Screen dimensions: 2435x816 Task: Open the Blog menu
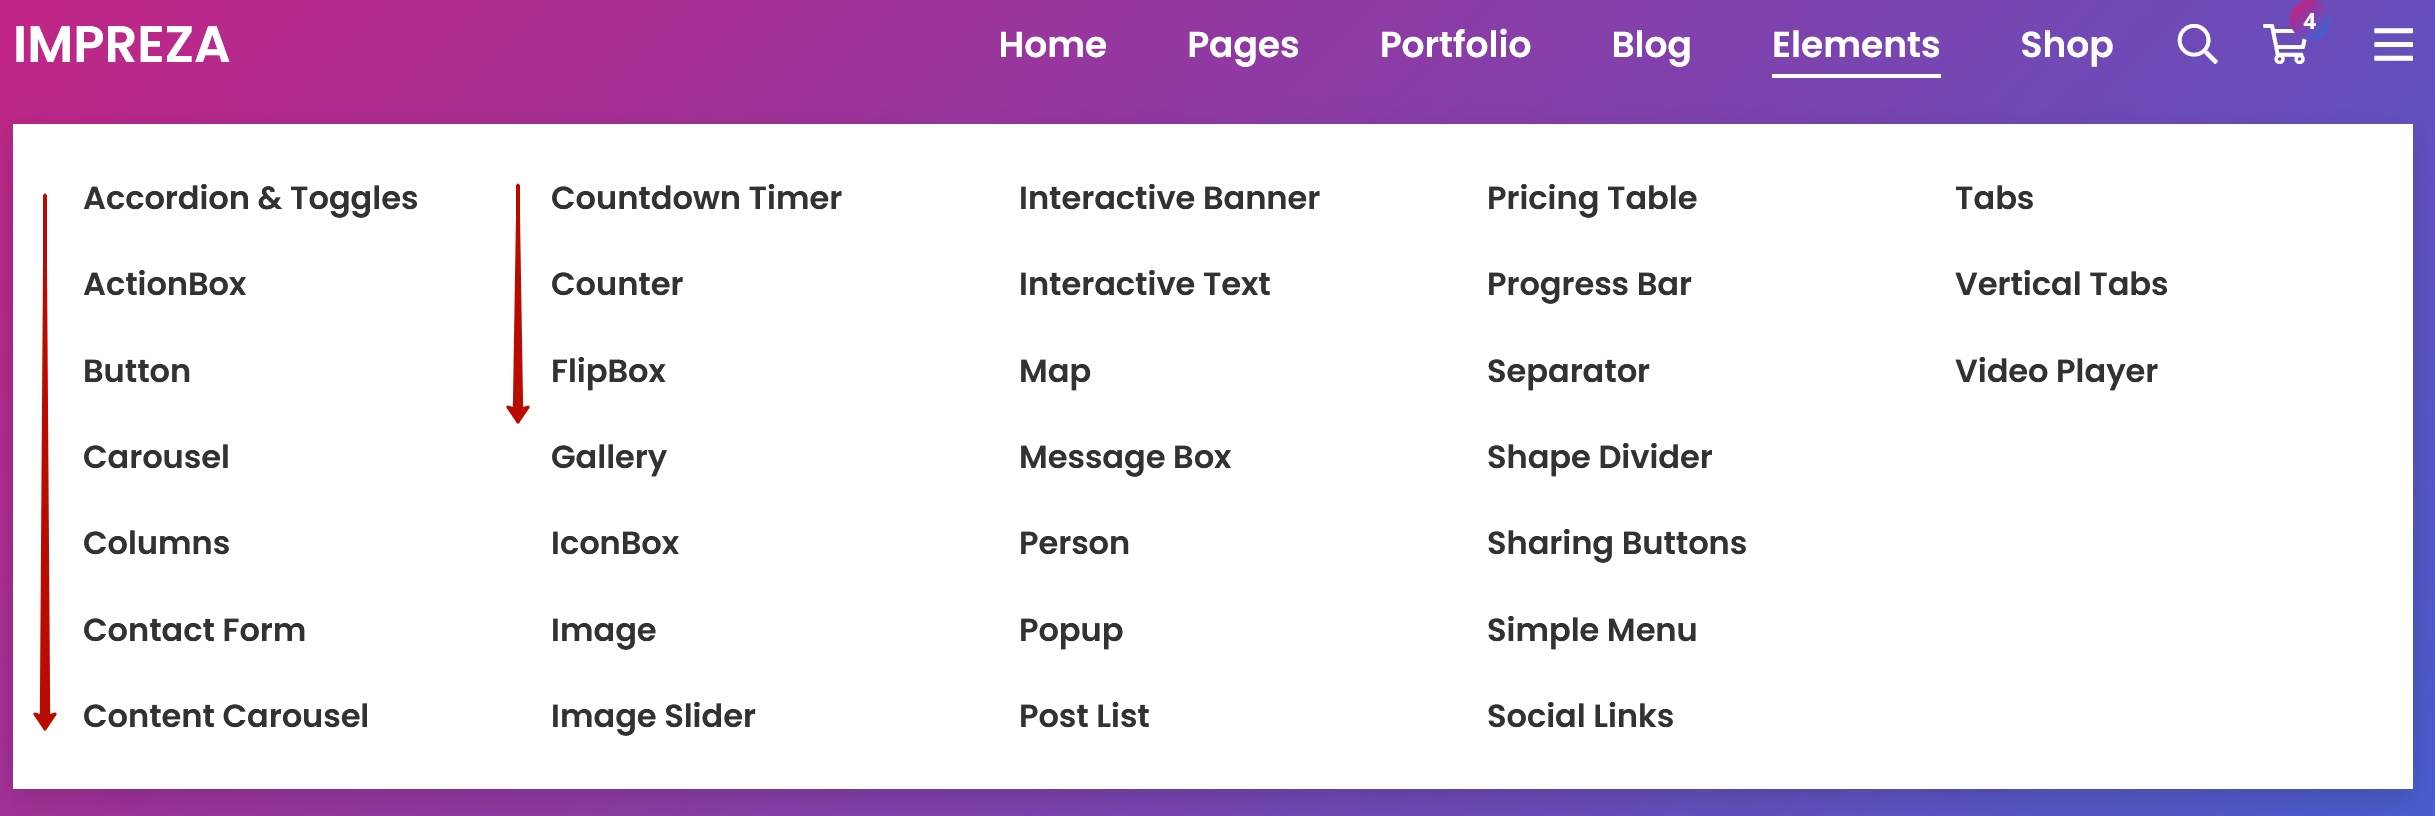(x=1651, y=46)
